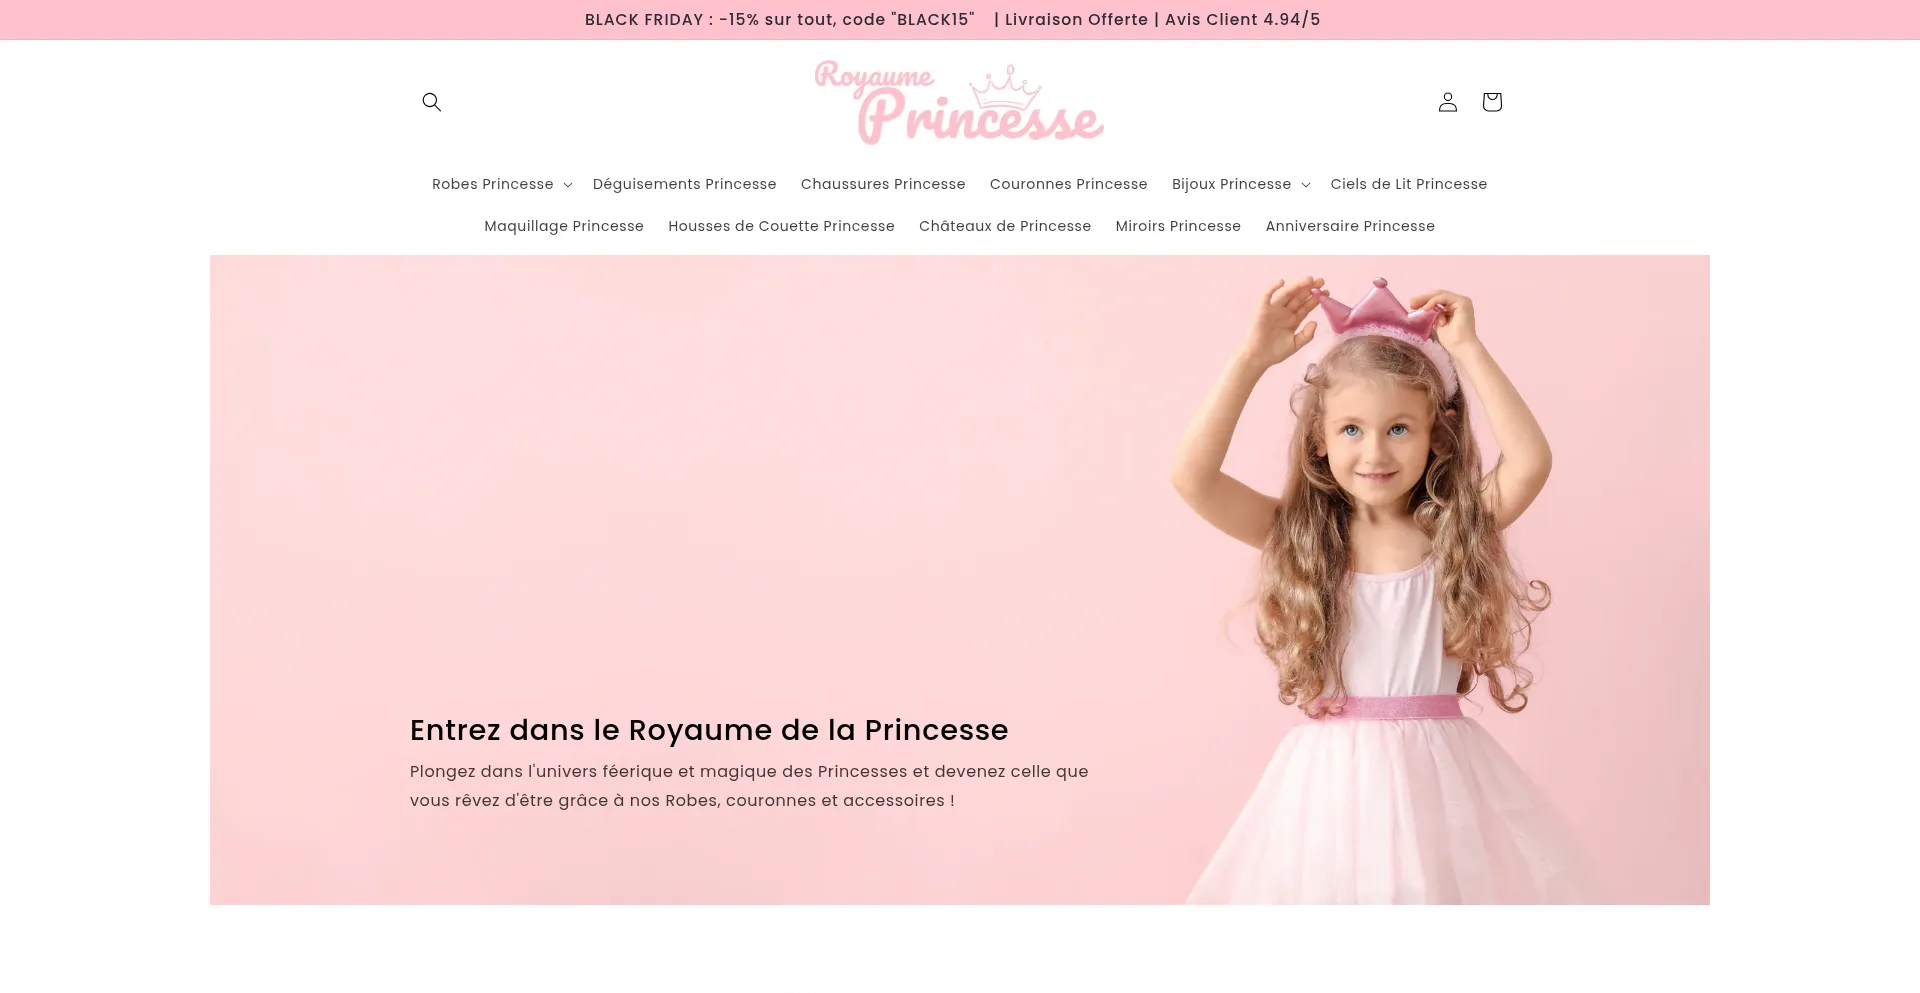The height and width of the screenshot is (993, 1920).
Task: Click the account login icon
Action: [x=1447, y=101]
